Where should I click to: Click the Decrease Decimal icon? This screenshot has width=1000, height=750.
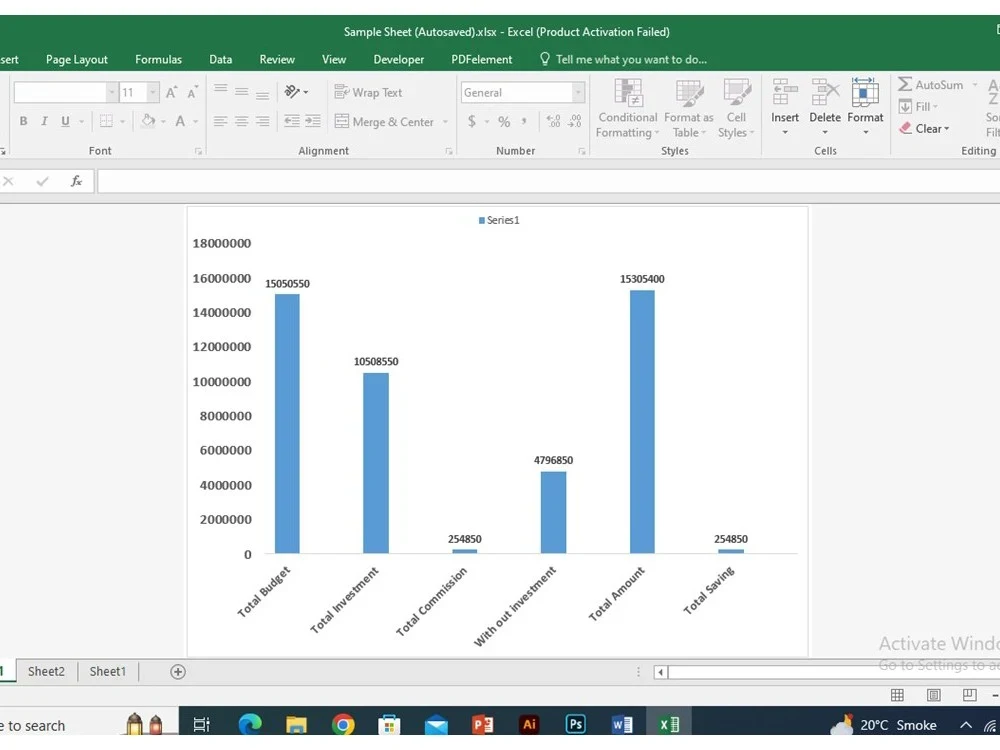(575, 121)
